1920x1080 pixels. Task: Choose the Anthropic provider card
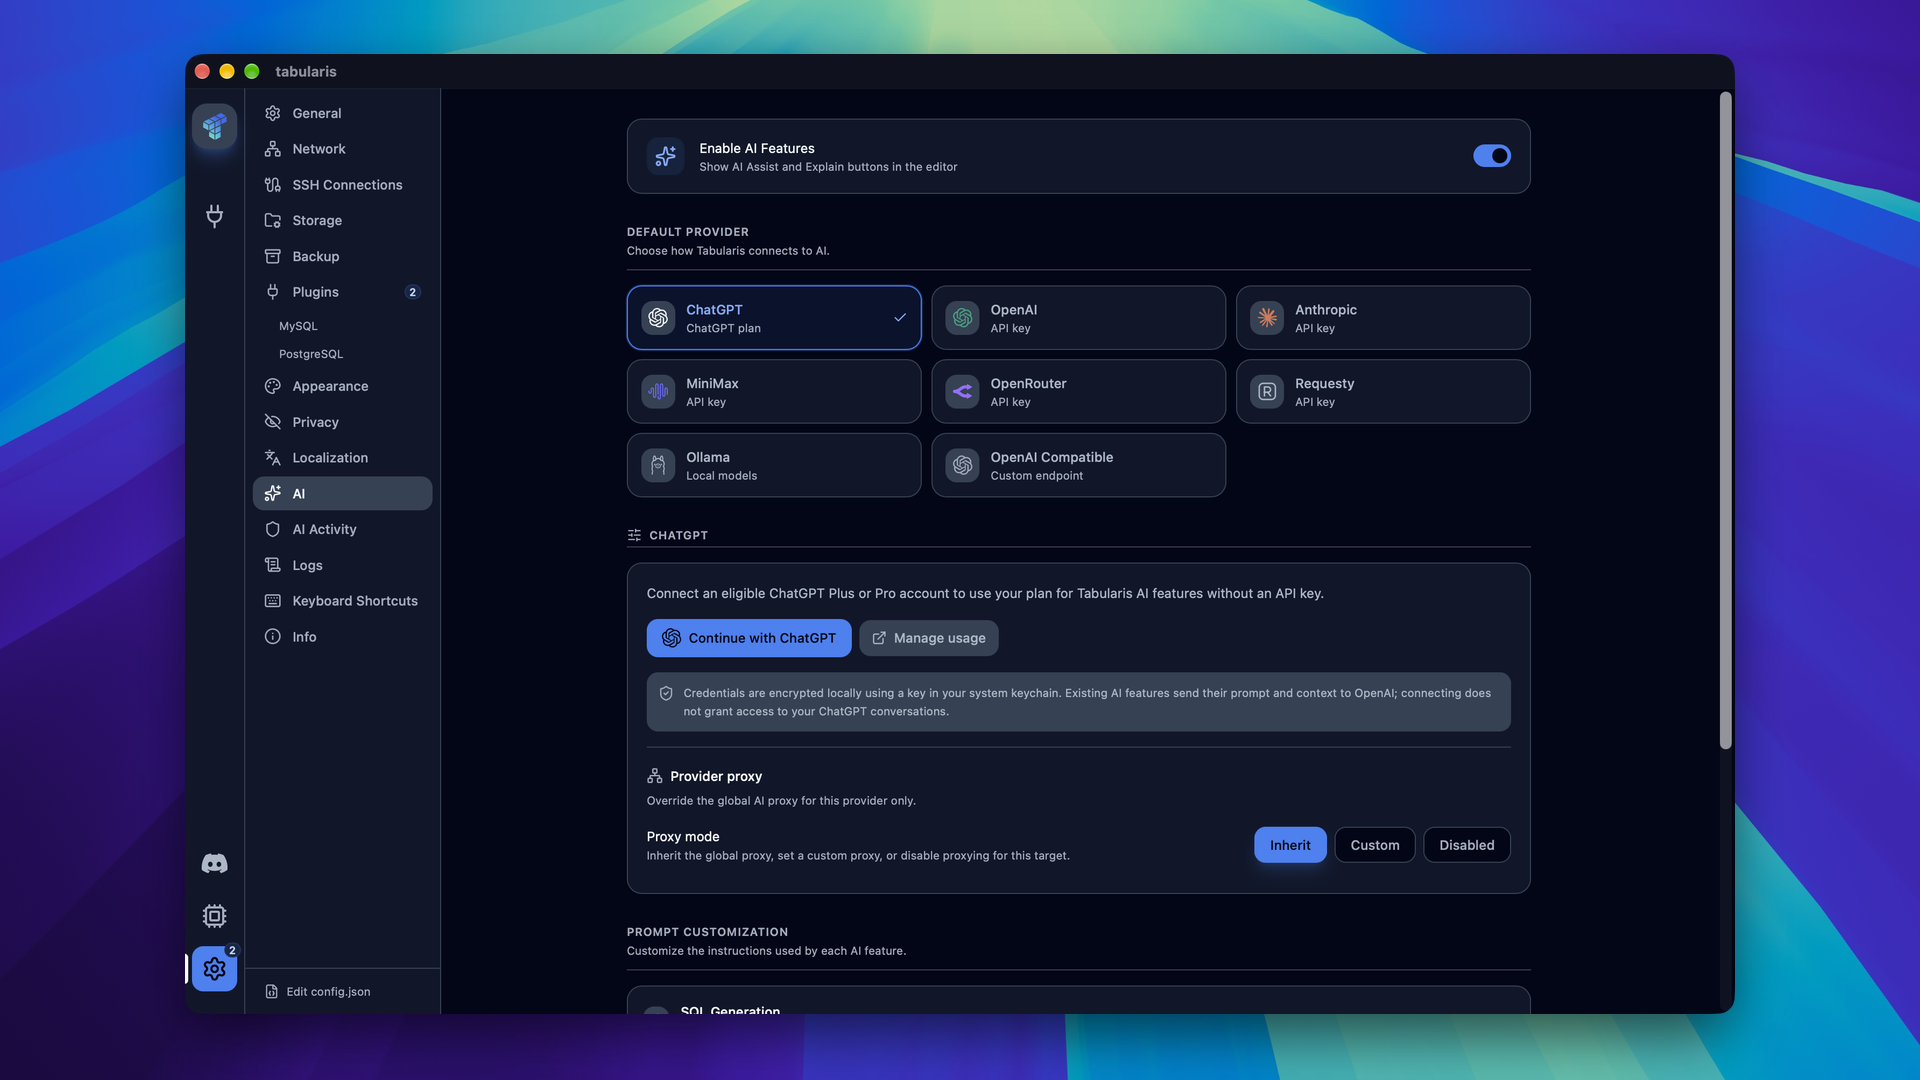[1383, 318]
